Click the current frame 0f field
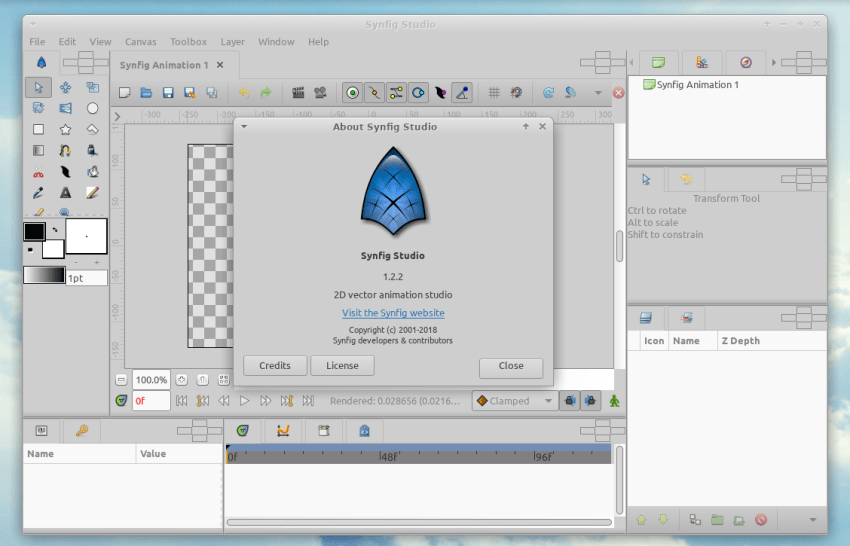Image resolution: width=850 pixels, height=546 pixels. 150,401
